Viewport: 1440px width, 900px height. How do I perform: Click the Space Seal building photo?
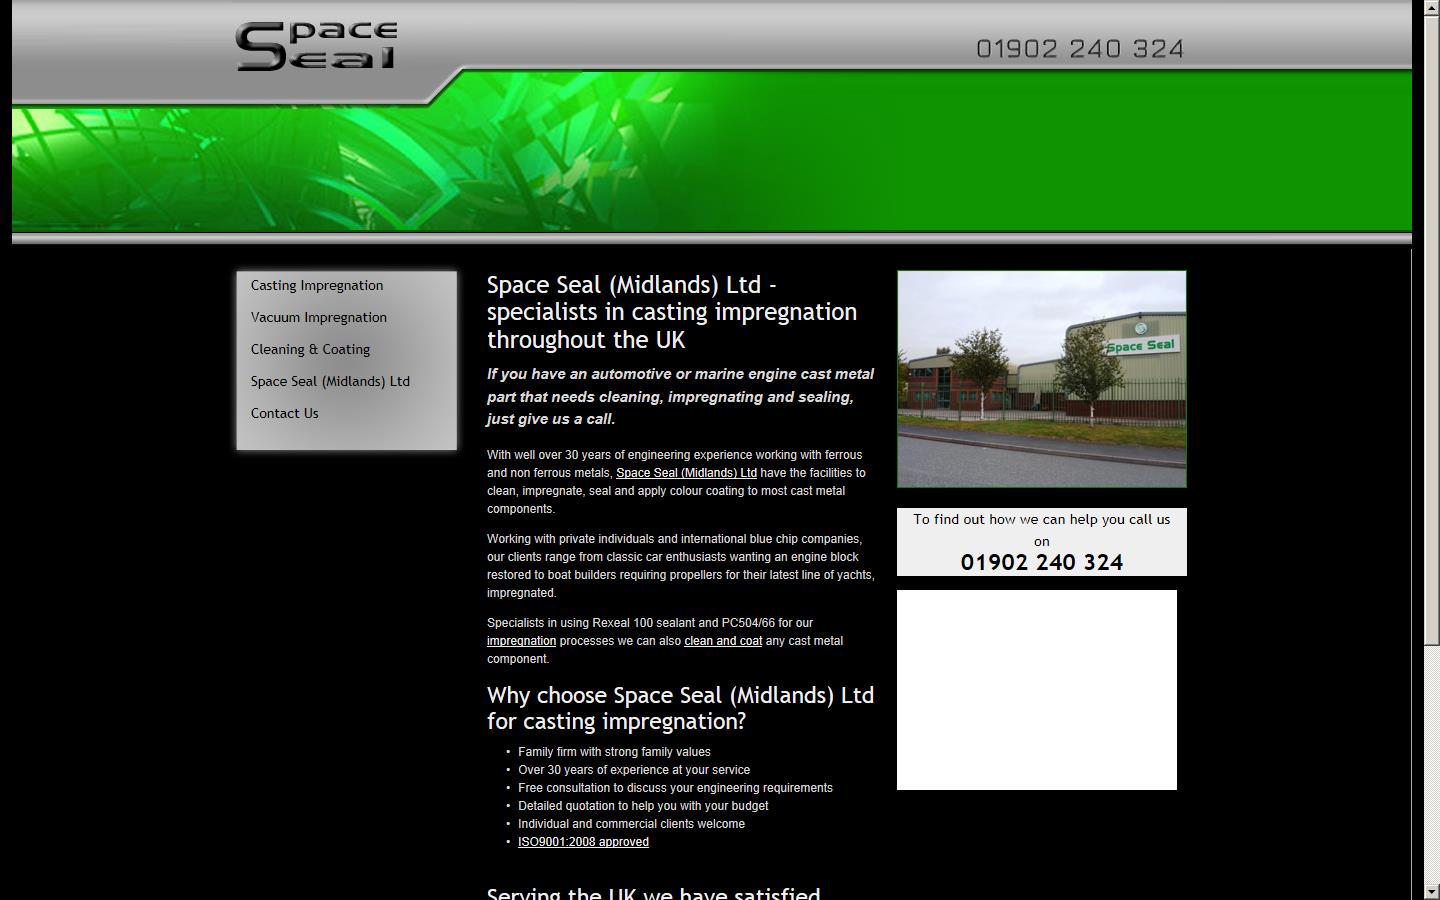click(1041, 379)
